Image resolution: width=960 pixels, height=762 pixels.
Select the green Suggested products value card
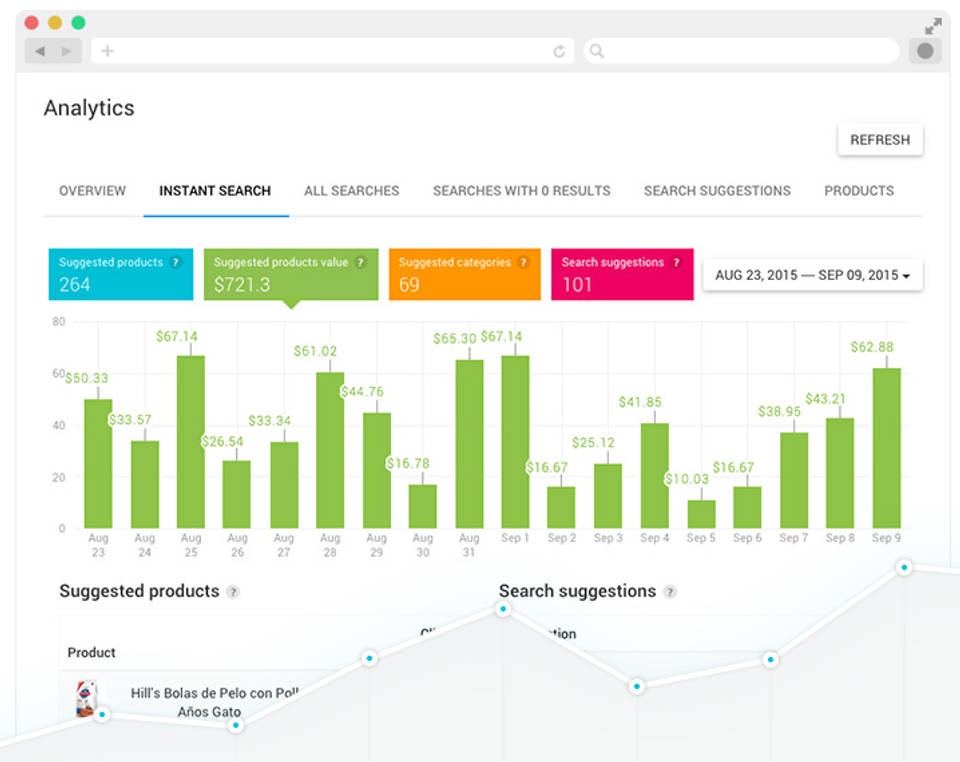pyautogui.click(x=290, y=275)
